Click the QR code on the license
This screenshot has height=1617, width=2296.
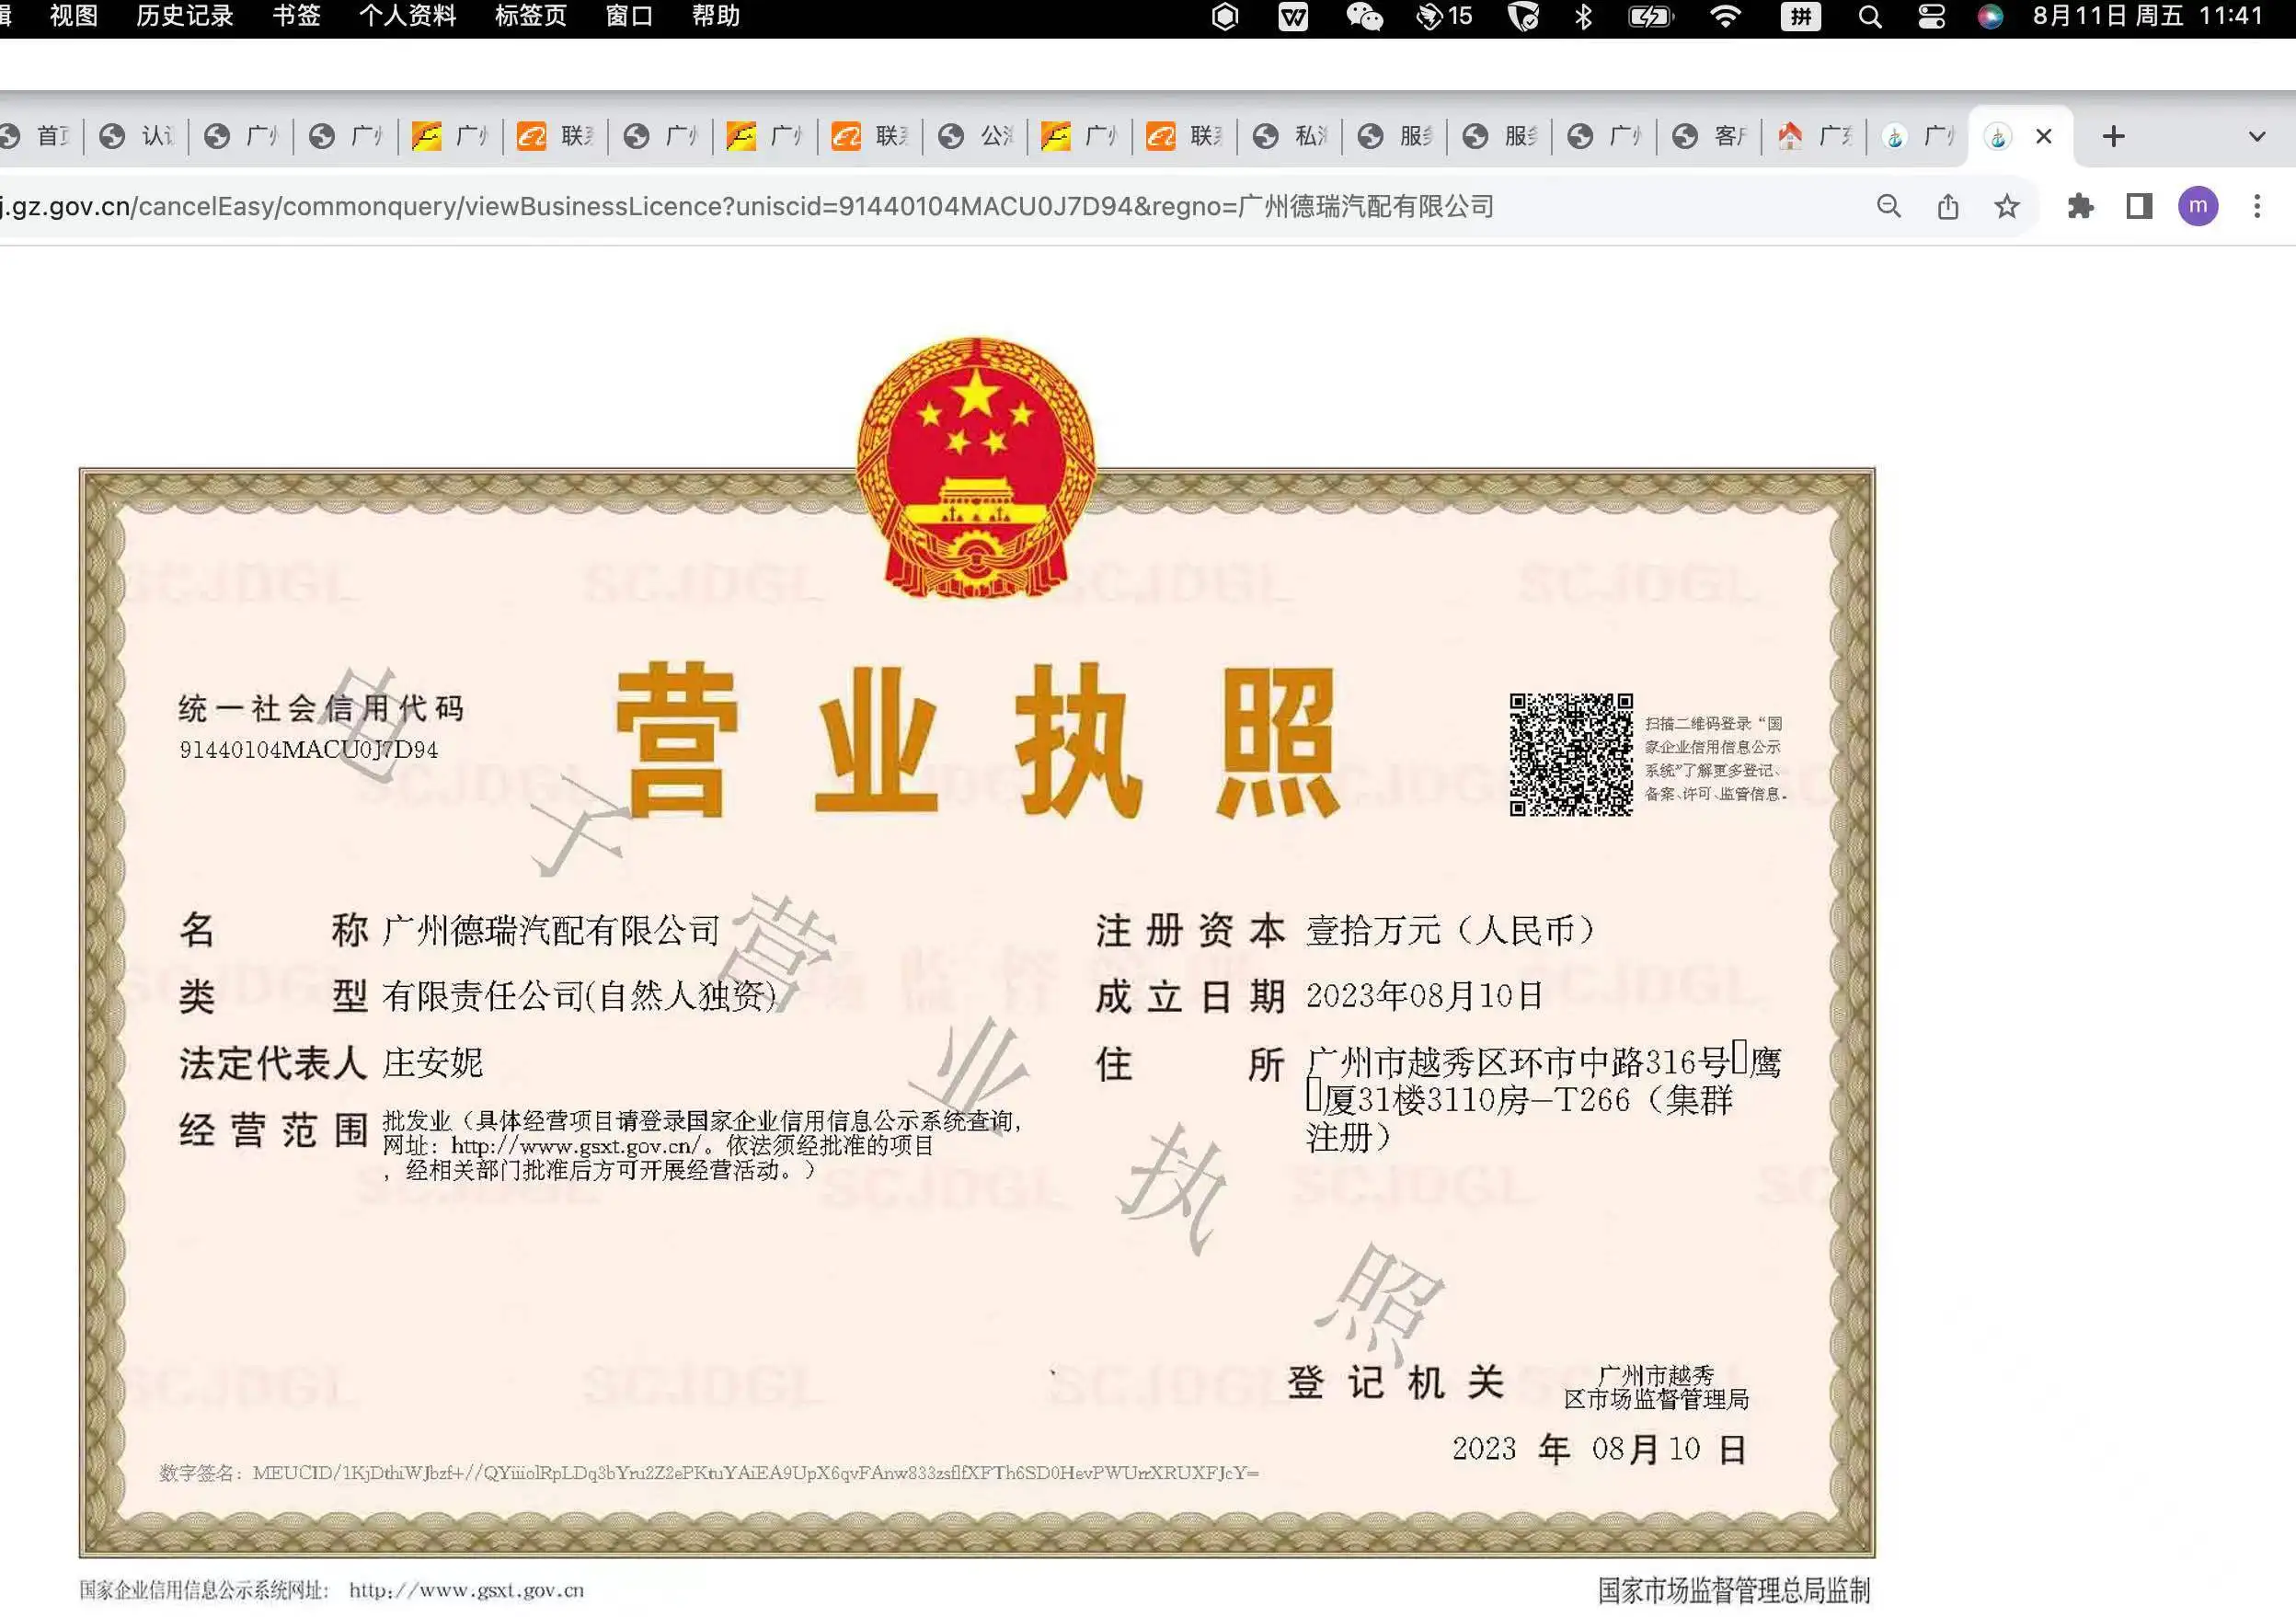click(1571, 755)
